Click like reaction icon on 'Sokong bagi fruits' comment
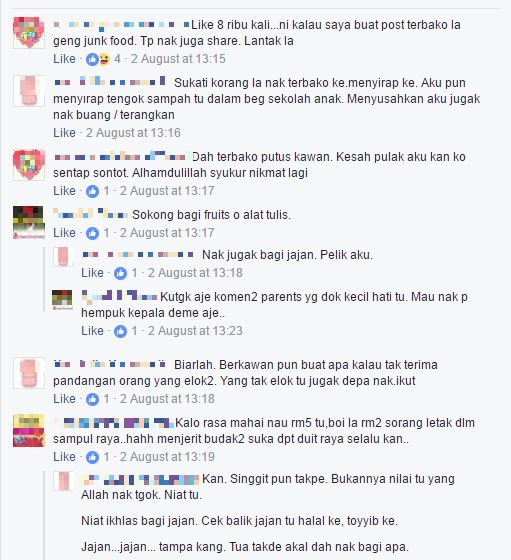The height and width of the screenshot is (560, 511). click(92, 233)
